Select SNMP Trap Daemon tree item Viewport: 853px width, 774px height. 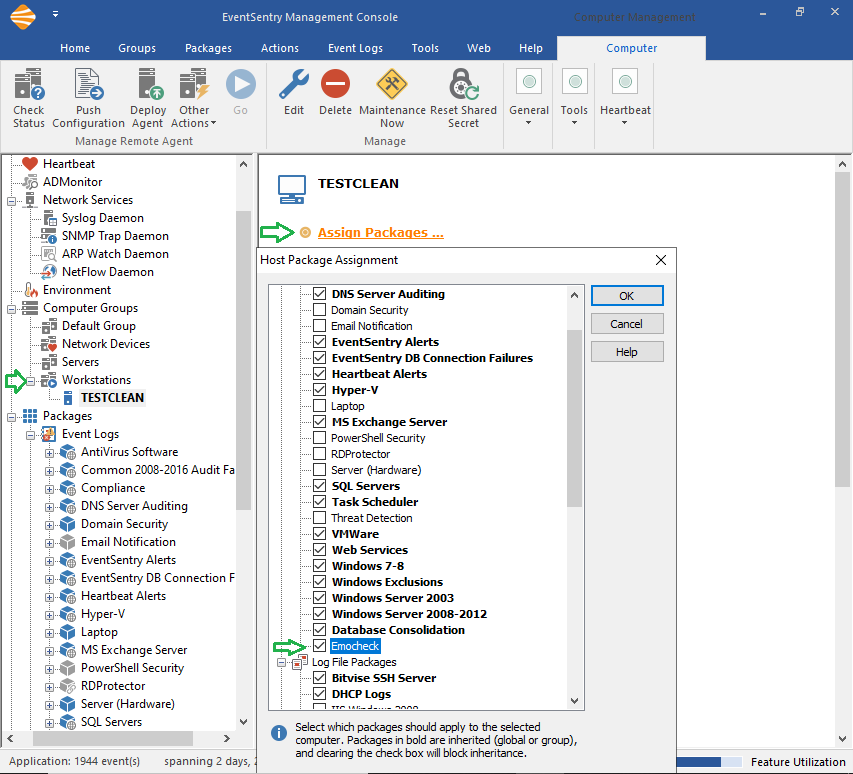(115, 236)
